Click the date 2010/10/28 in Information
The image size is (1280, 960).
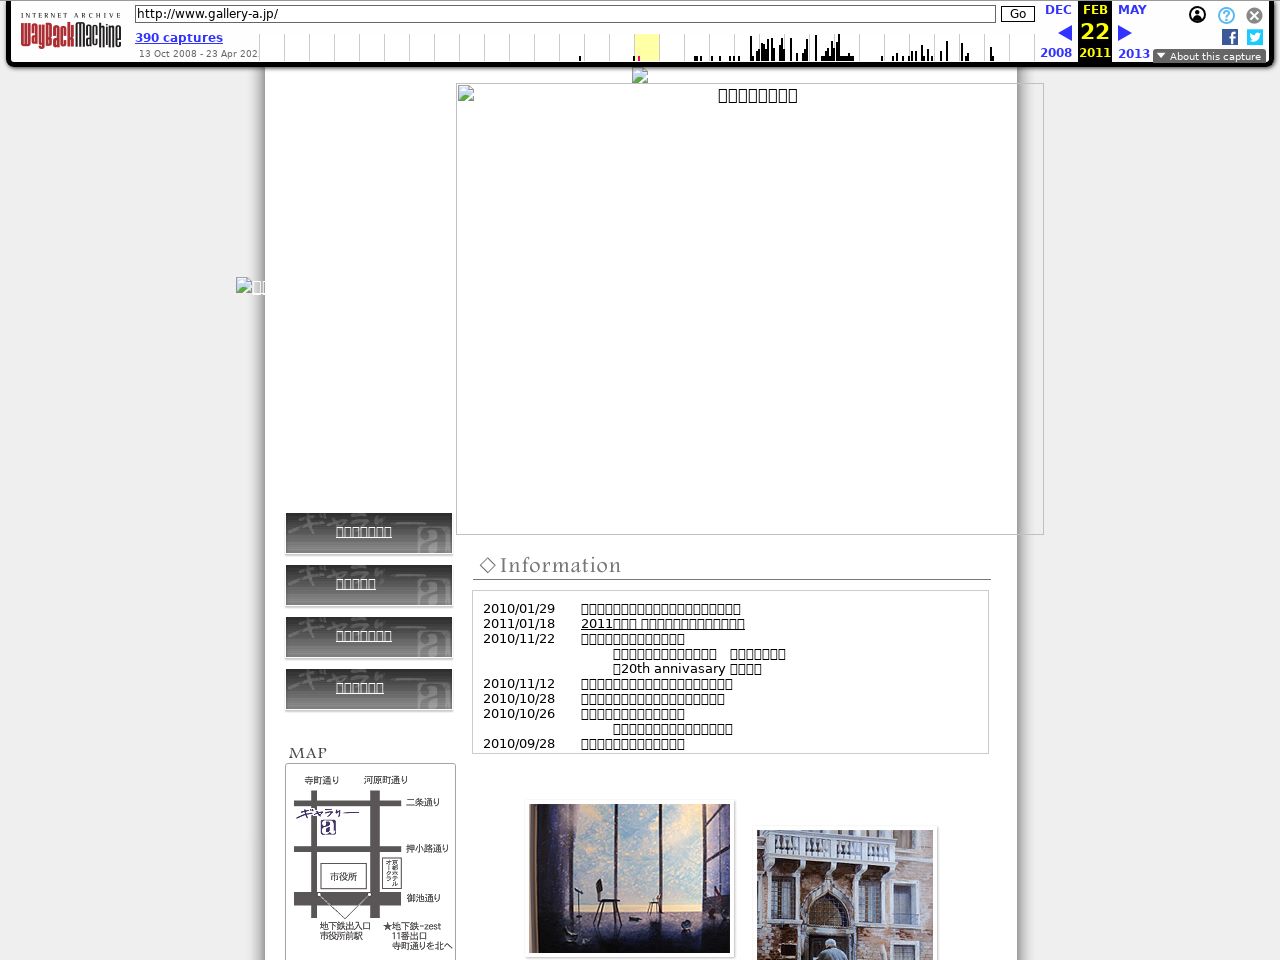point(519,699)
